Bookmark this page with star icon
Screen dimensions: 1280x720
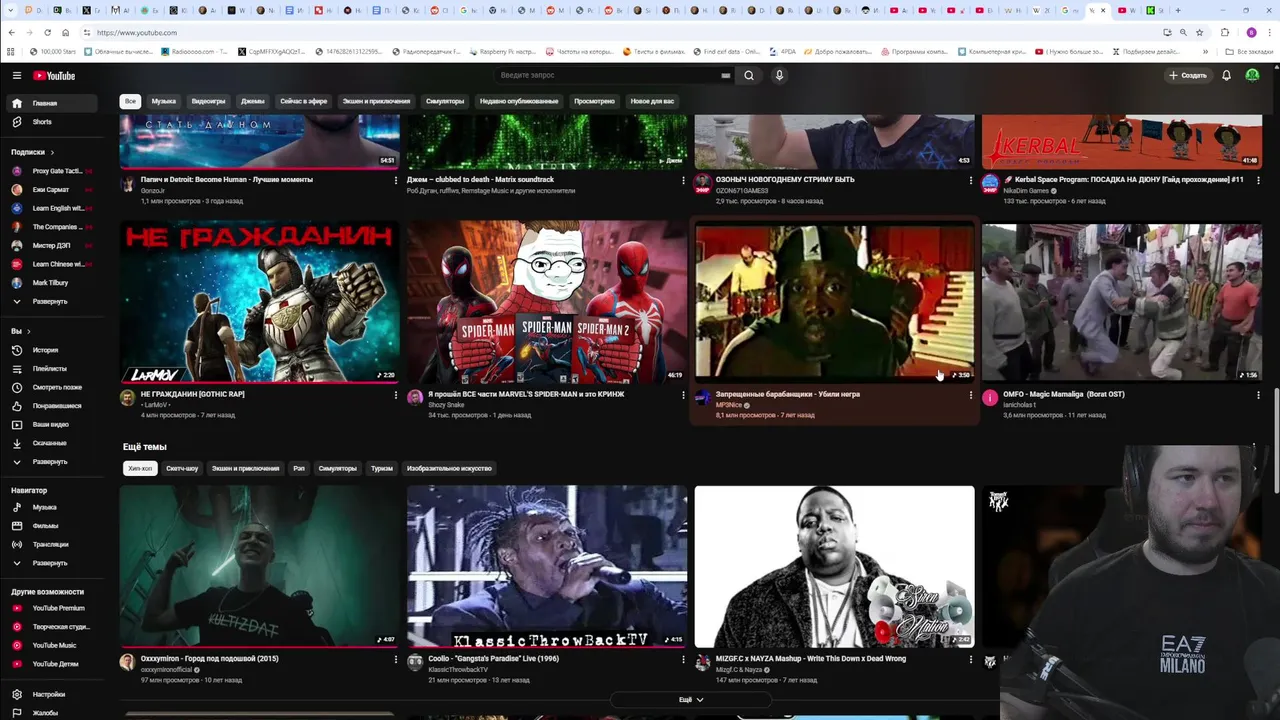click(x=1199, y=32)
